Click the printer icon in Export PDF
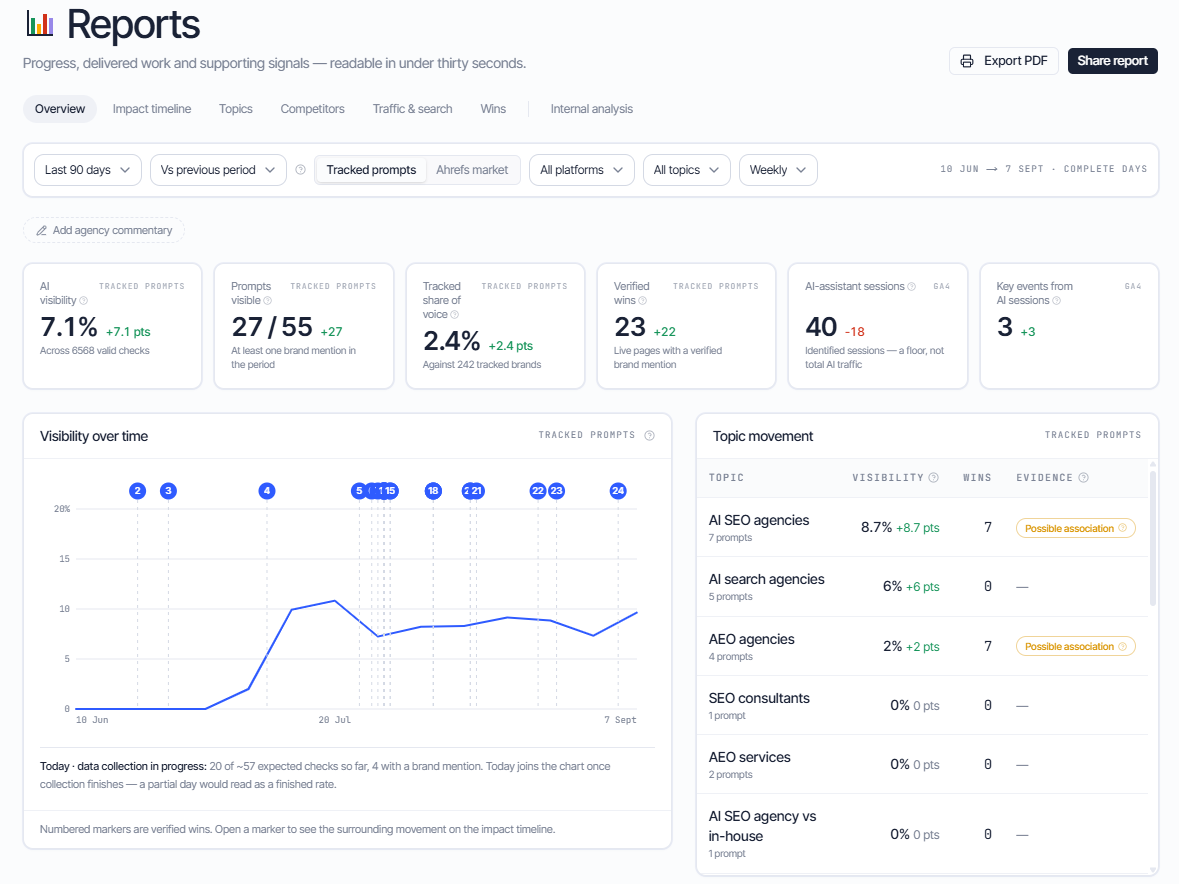 tap(967, 61)
